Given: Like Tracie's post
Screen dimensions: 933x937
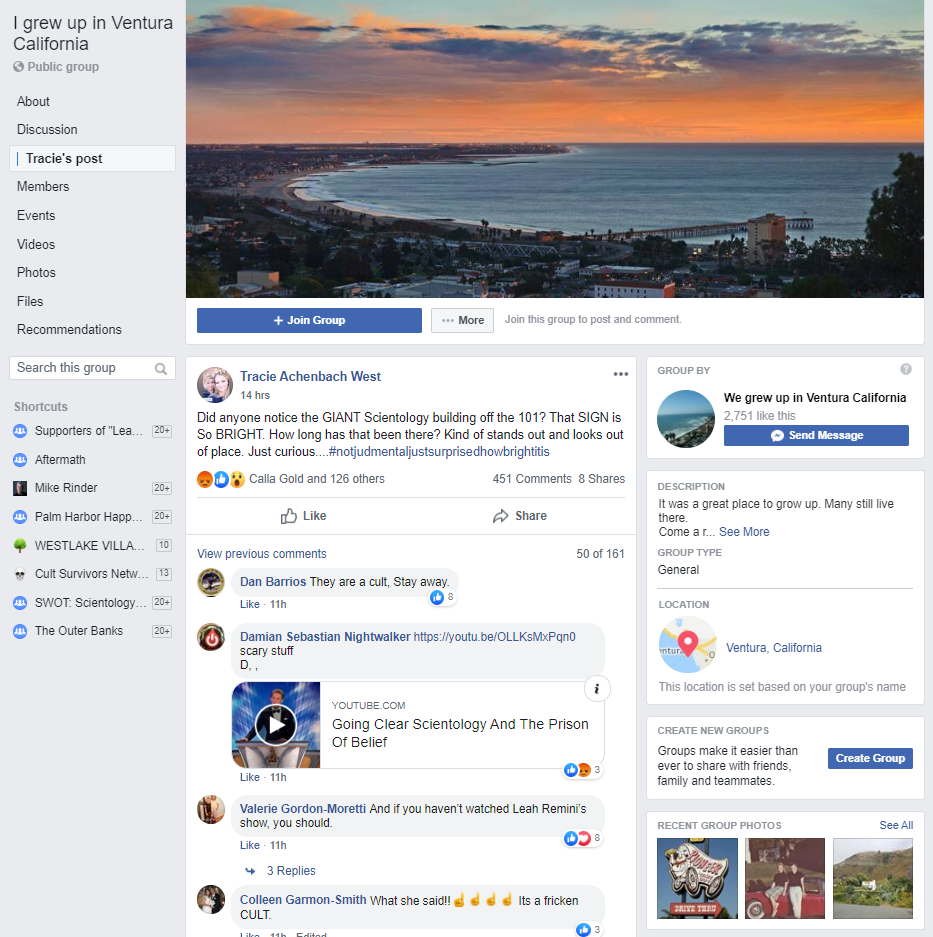Looking at the screenshot, I should tap(304, 516).
